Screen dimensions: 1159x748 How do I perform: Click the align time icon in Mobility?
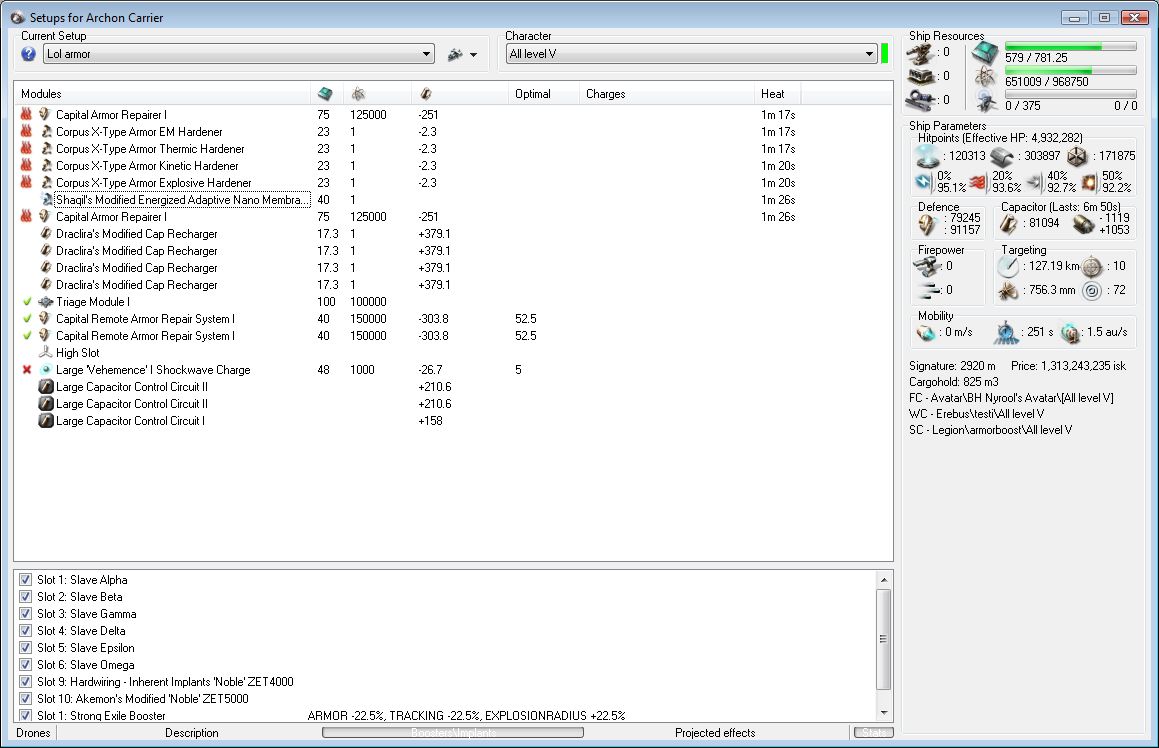(1006, 333)
